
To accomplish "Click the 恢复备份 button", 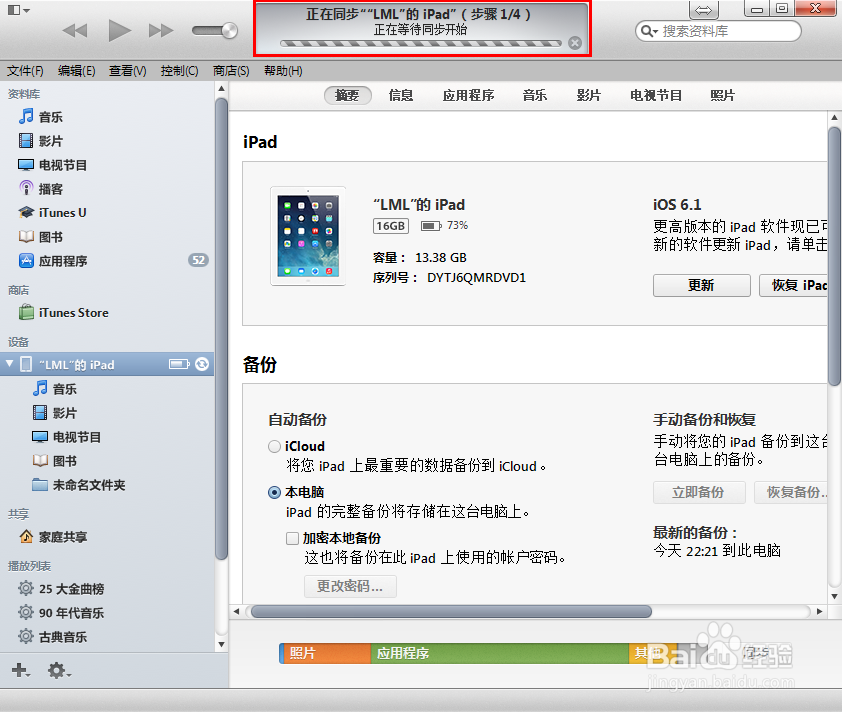I will point(791,492).
